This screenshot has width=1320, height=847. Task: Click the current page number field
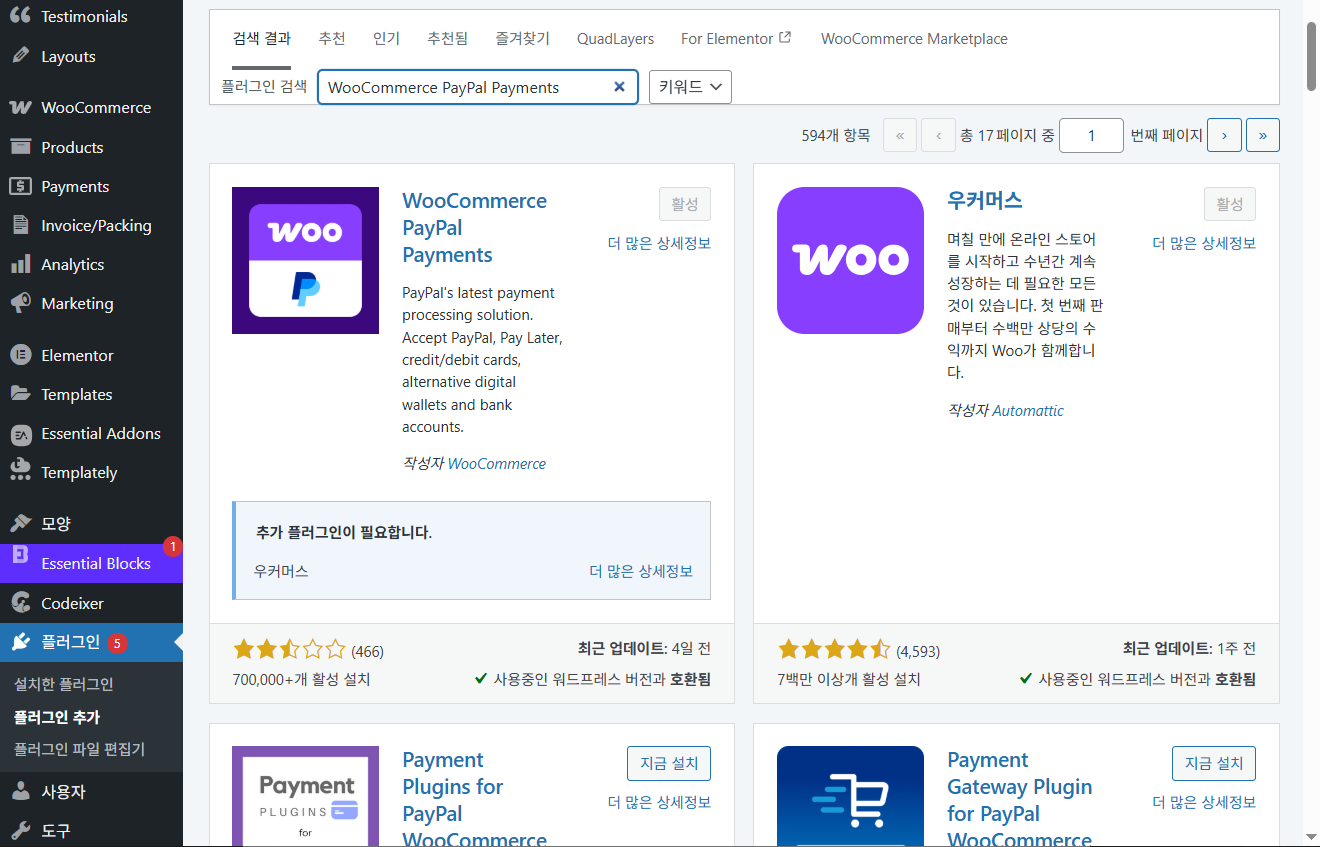point(1091,135)
